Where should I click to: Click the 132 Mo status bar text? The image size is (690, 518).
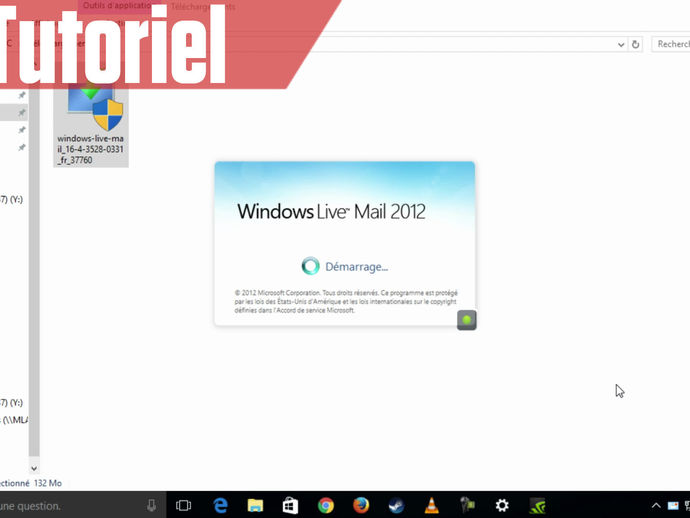pos(48,483)
